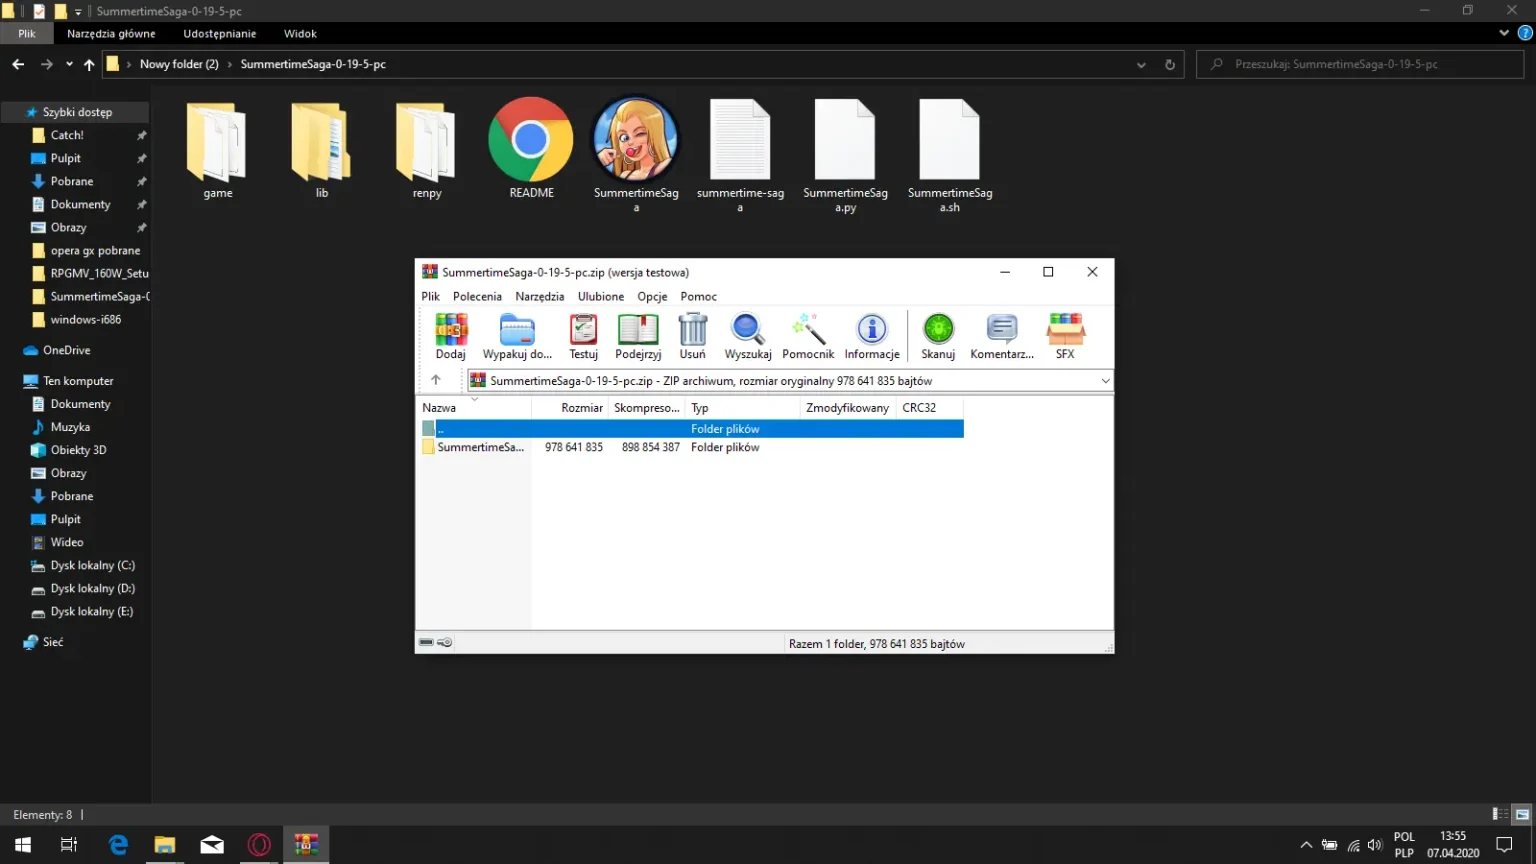The height and width of the screenshot is (864, 1536).
Task: Select the SummertimeSaga application icon
Action: (636, 155)
